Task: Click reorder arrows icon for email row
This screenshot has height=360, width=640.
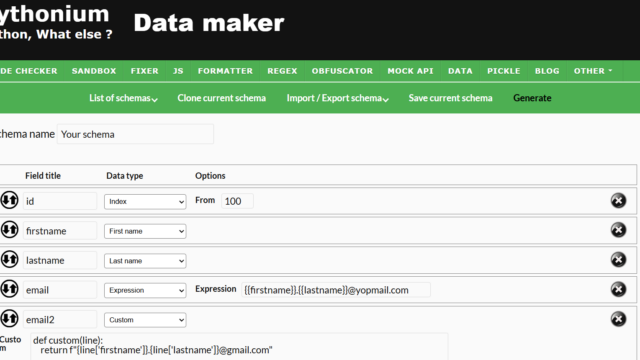Action: [x=9, y=289]
